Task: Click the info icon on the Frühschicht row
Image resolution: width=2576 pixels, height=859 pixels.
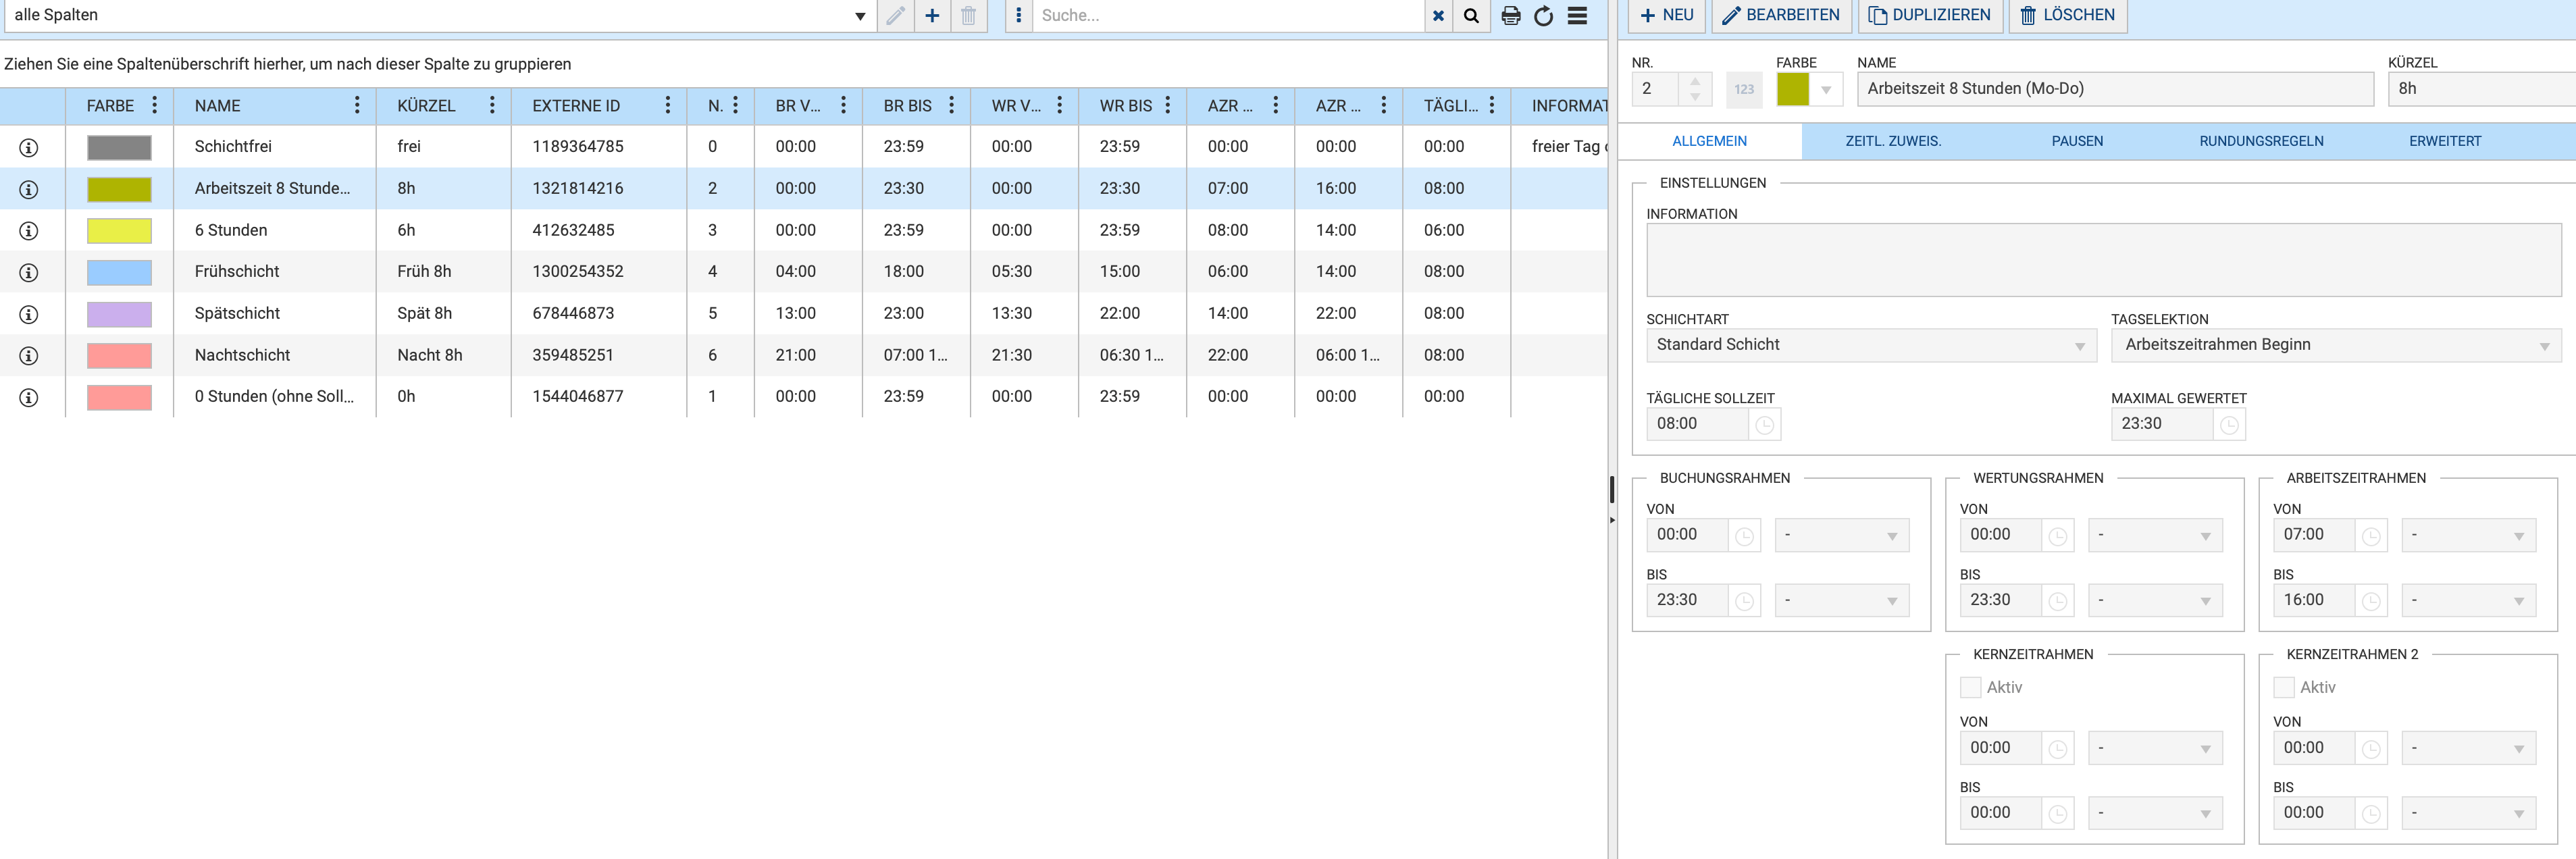Action: [x=29, y=272]
